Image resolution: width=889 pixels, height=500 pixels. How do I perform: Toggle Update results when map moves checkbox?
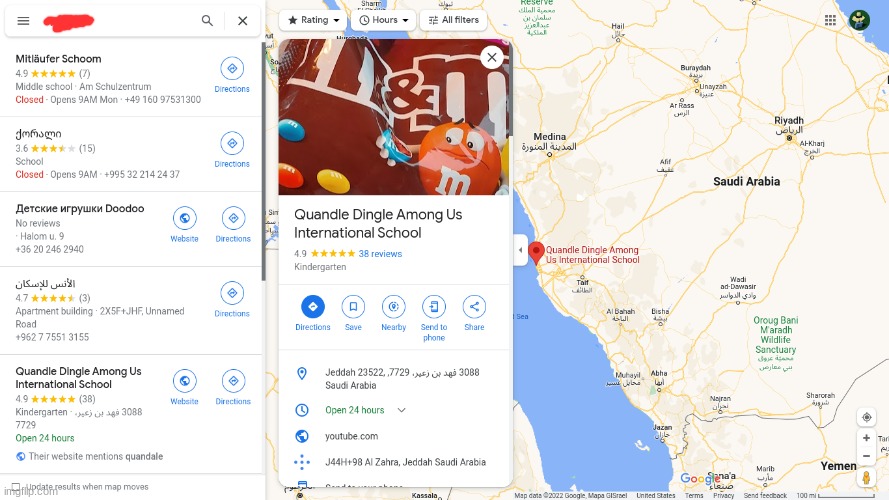(x=16, y=487)
